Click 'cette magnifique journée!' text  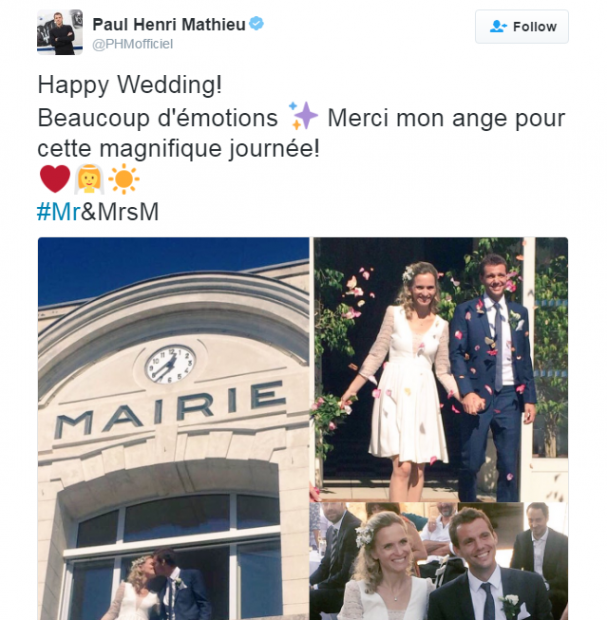point(178,149)
